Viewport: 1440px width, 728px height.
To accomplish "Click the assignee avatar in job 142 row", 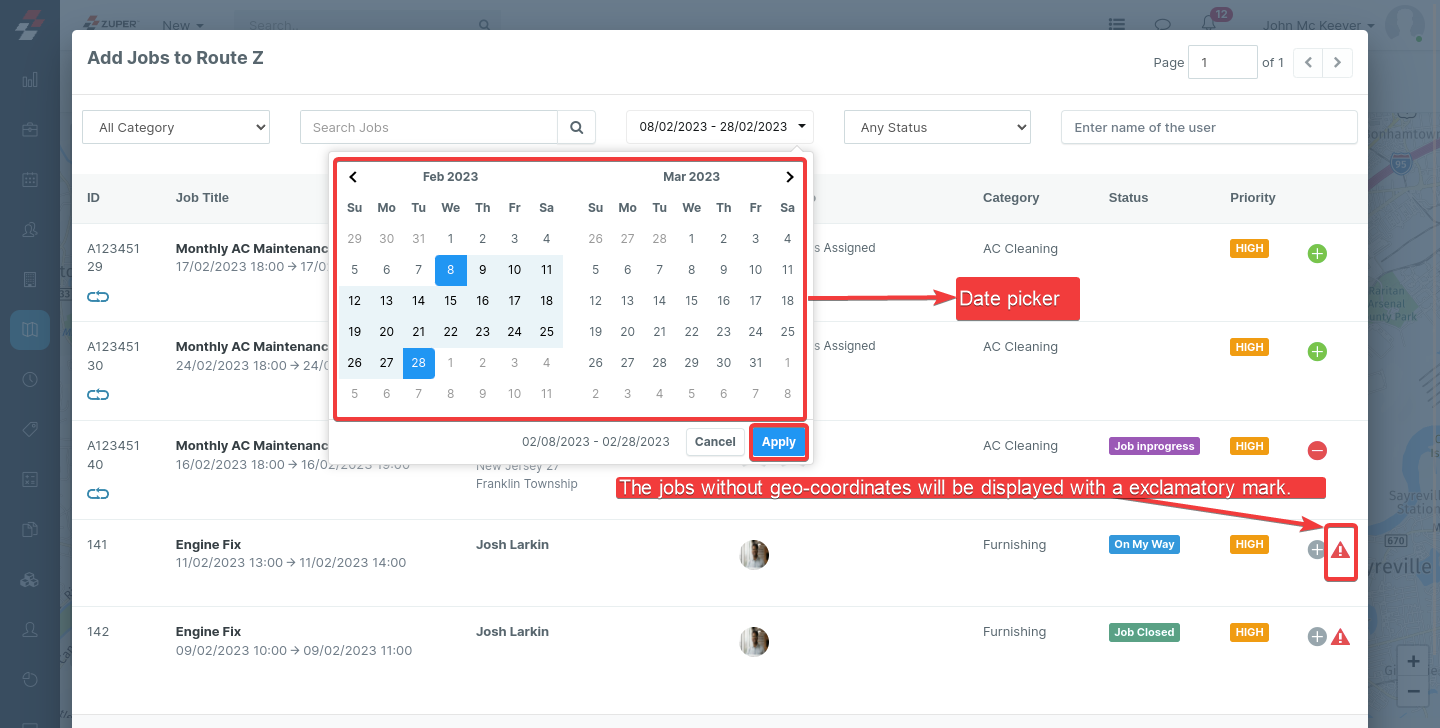I will pyautogui.click(x=754, y=642).
